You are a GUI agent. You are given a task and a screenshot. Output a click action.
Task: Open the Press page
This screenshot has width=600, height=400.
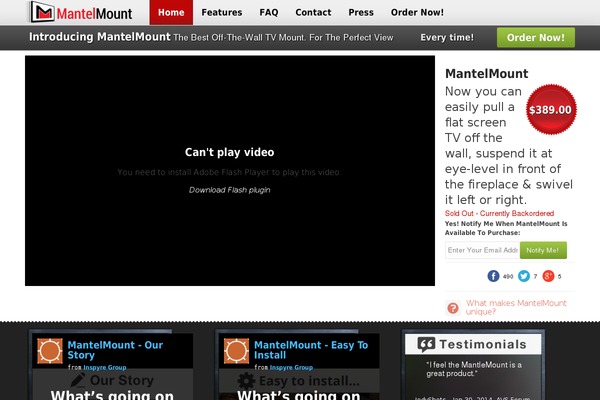(x=361, y=13)
